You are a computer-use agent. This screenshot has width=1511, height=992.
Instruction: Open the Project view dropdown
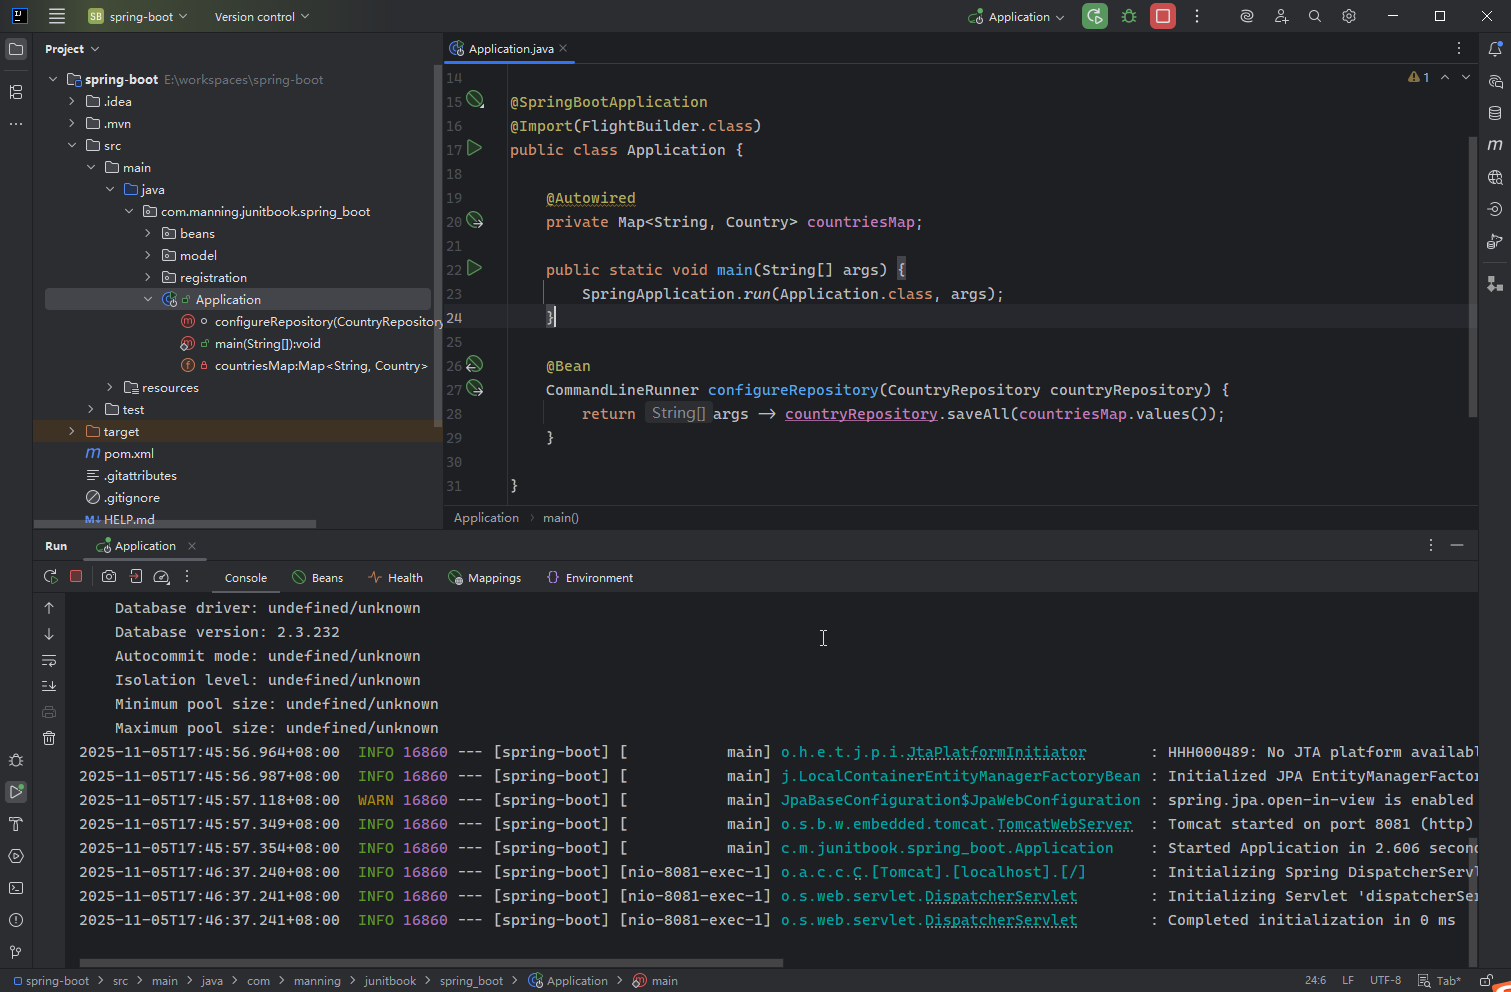point(72,49)
